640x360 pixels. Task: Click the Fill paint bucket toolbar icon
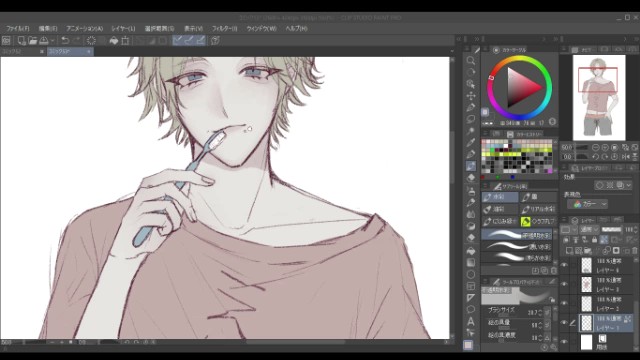[x=114, y=40]
